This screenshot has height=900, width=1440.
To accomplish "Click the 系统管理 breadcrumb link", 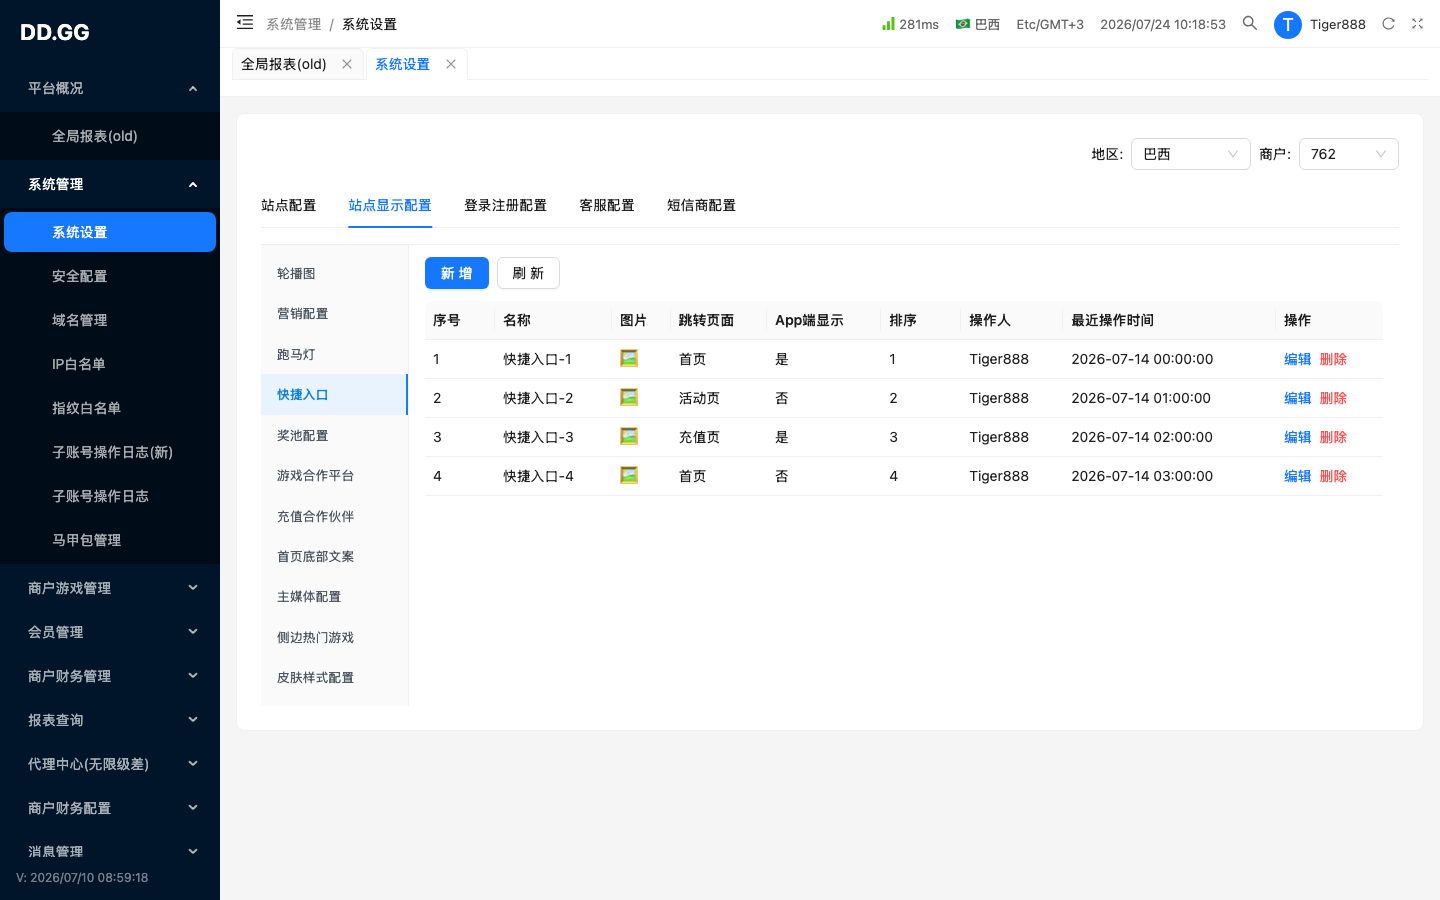I will tap(293, 24).
